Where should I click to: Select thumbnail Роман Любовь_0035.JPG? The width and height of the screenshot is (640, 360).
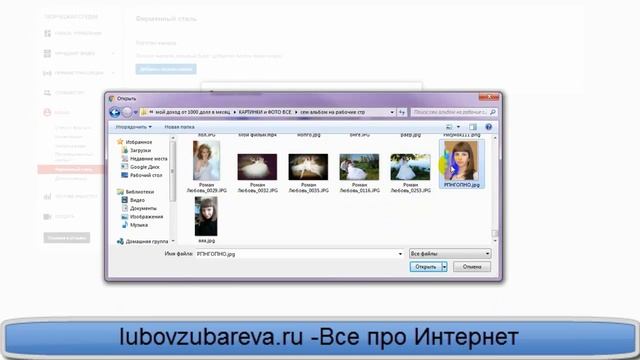[308, 167]
